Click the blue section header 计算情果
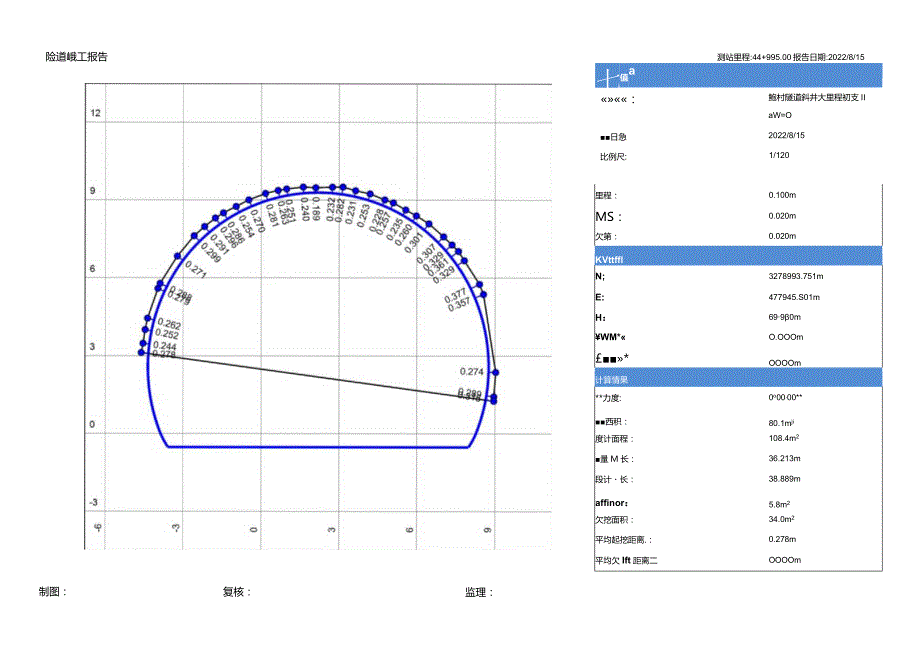 click(x=738, y=378)
